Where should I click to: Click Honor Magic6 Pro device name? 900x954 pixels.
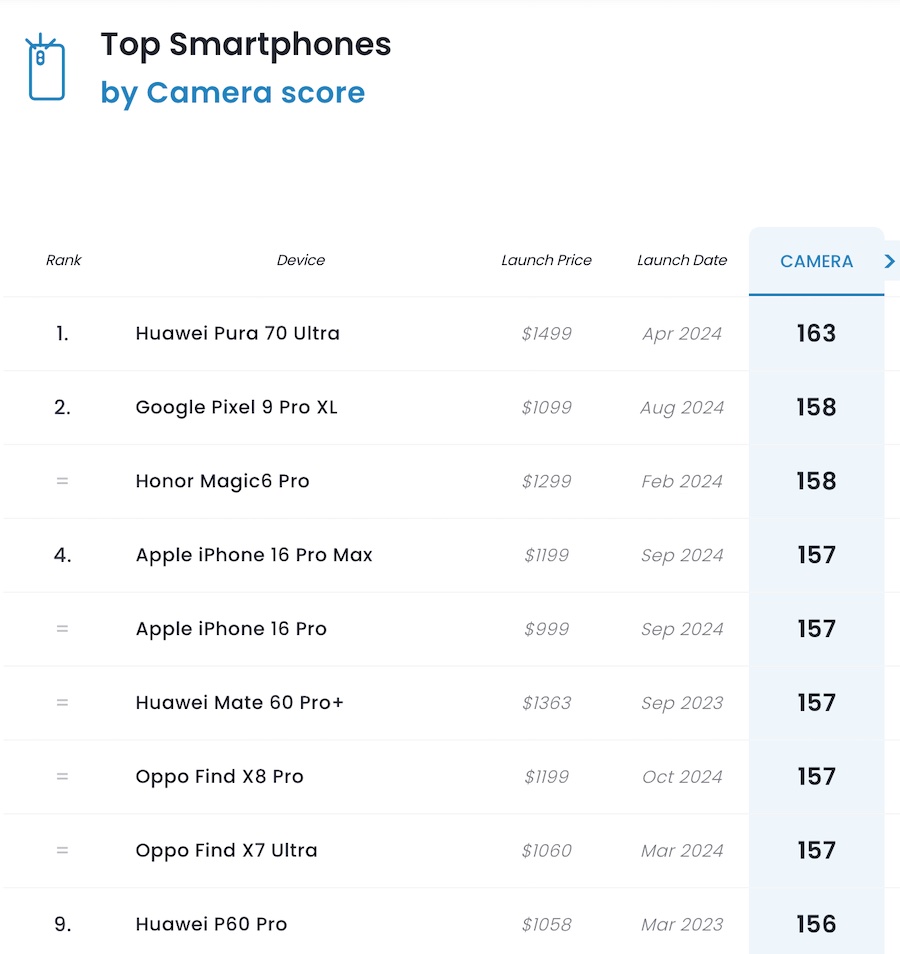click(x=223, y=482)
